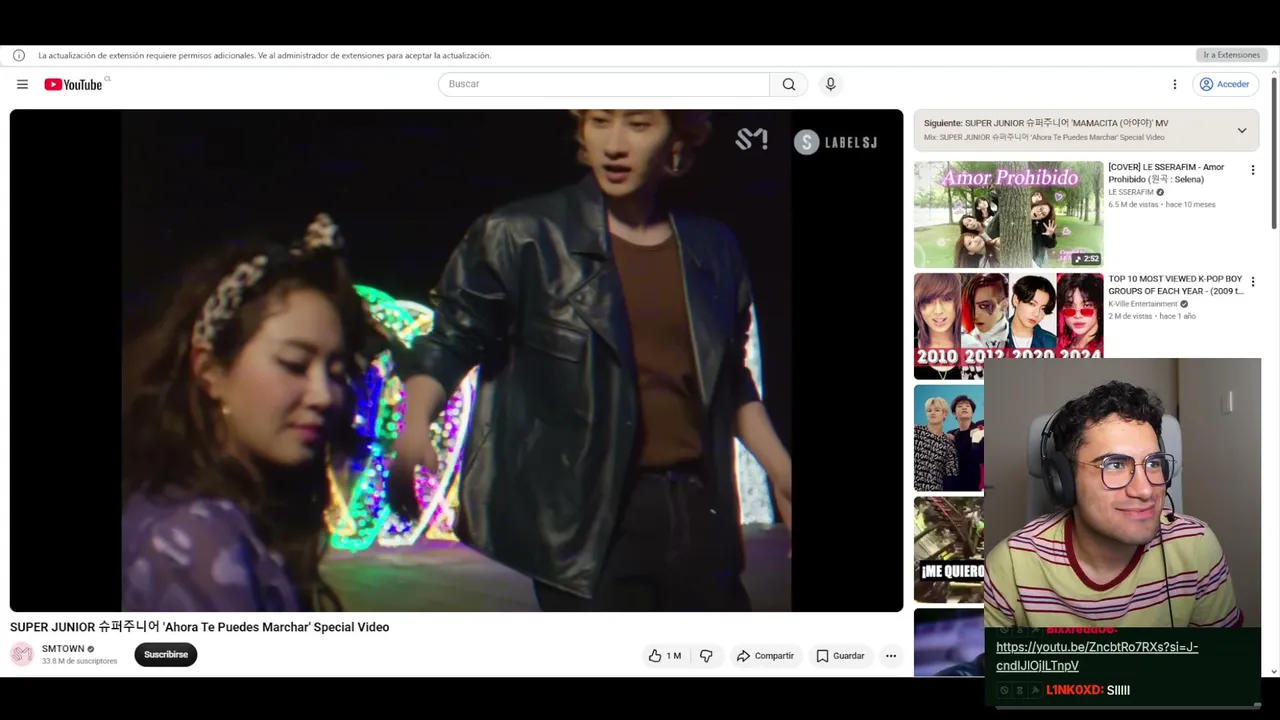
Task: Open options menu for the TOP 10 video
Action: click(1252, 283)
